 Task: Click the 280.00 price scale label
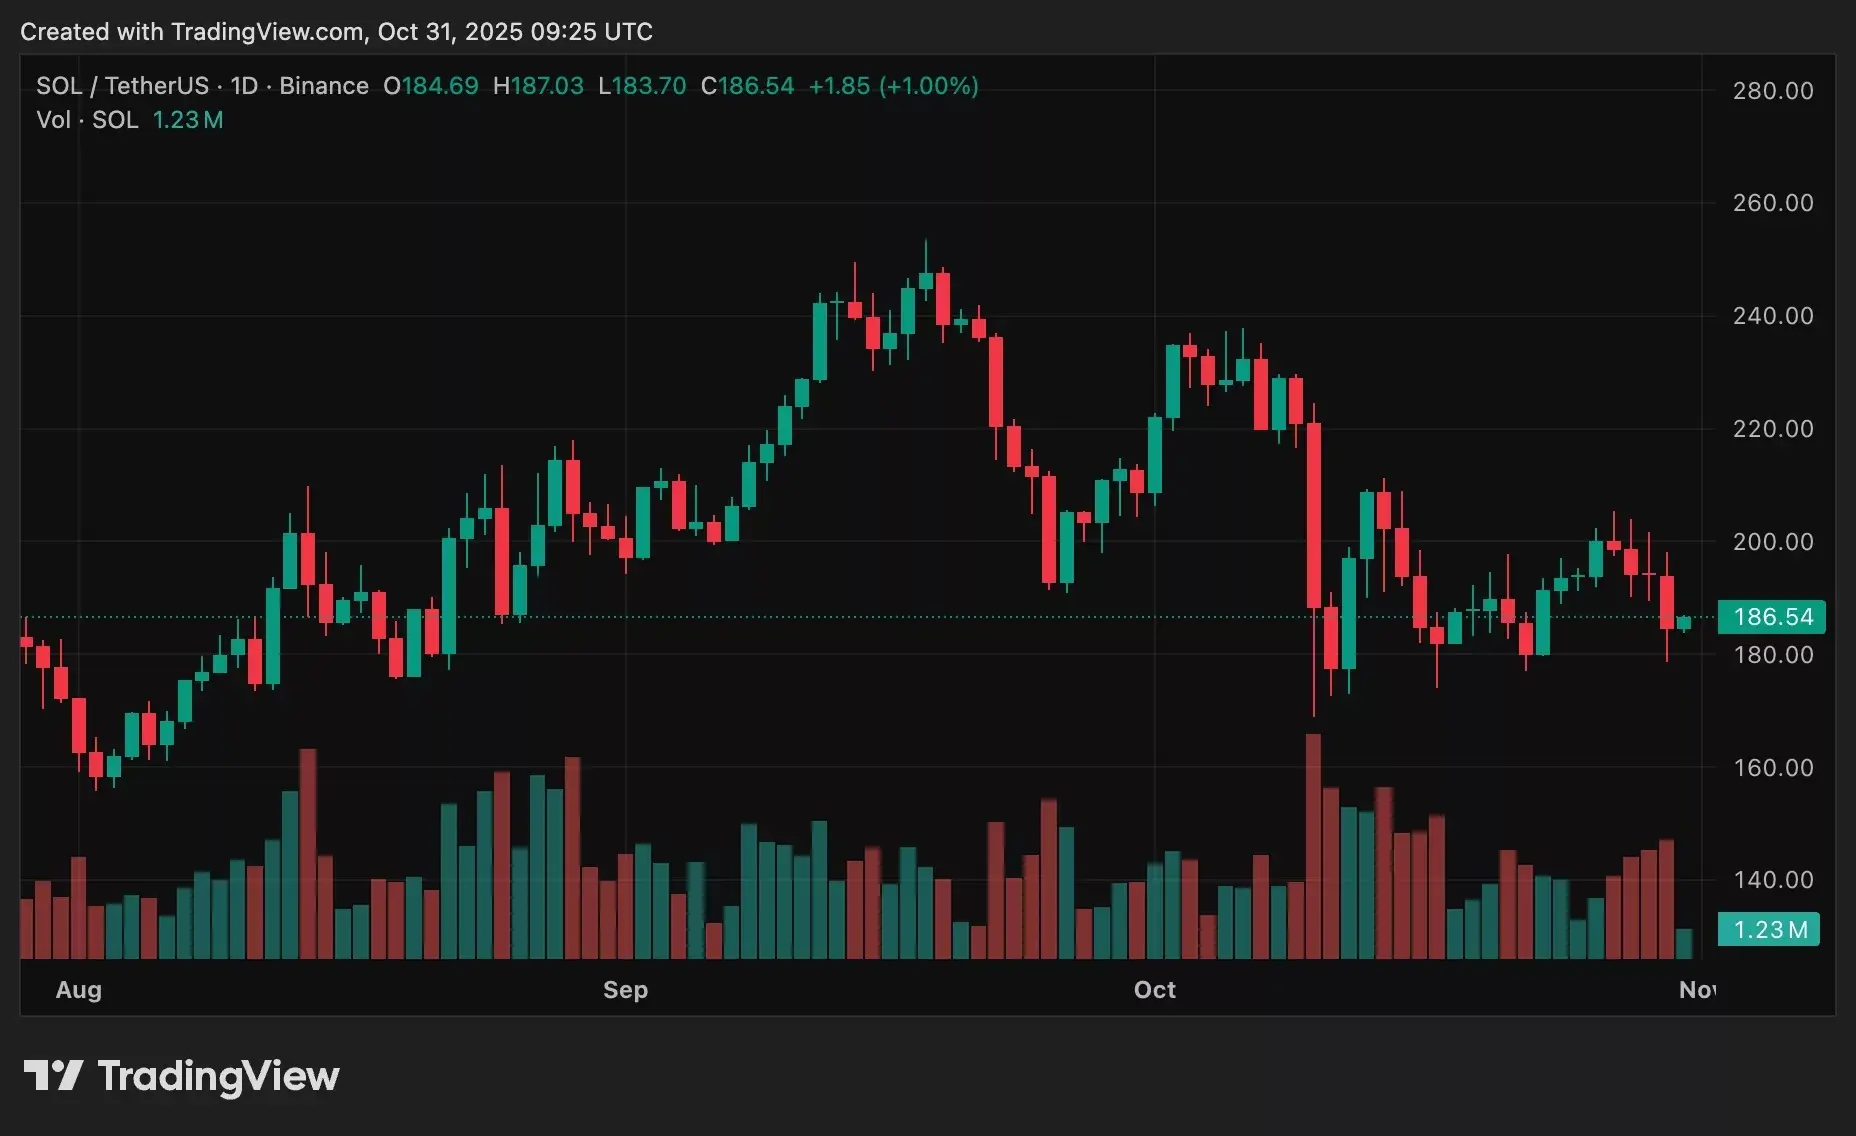click(1772, 91)
